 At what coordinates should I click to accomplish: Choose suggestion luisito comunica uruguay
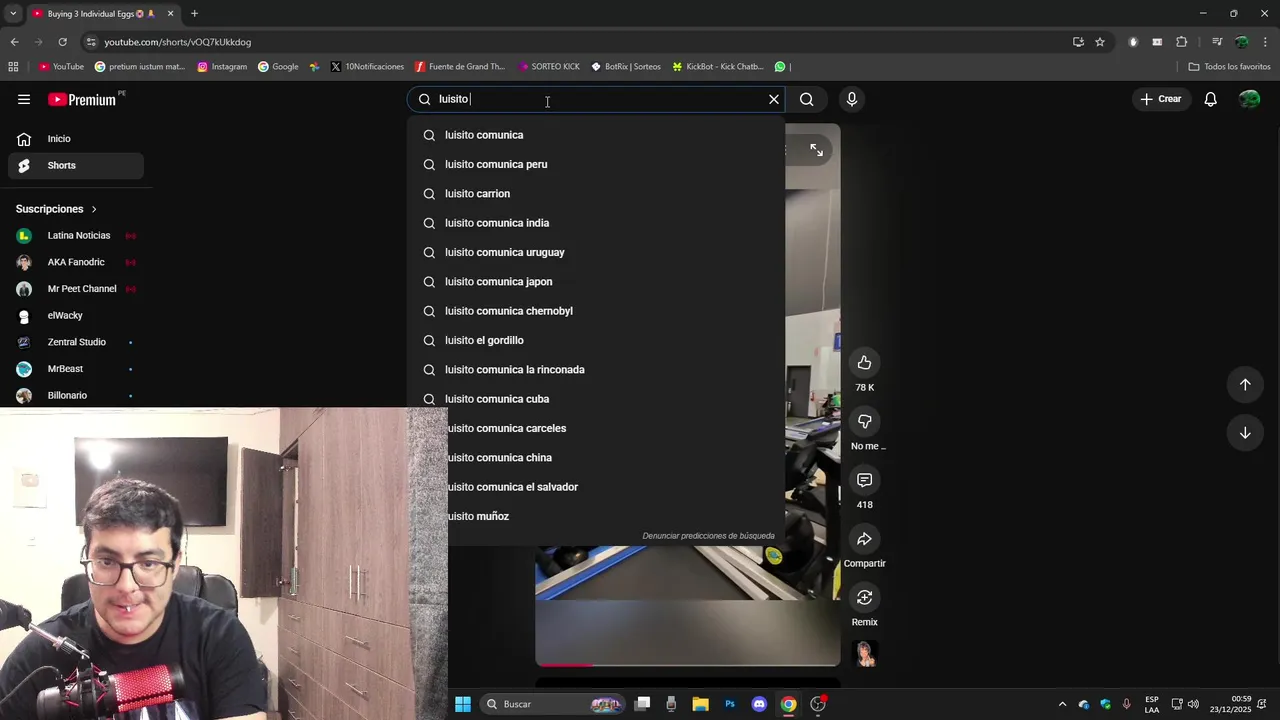click(x=596, y=252)
